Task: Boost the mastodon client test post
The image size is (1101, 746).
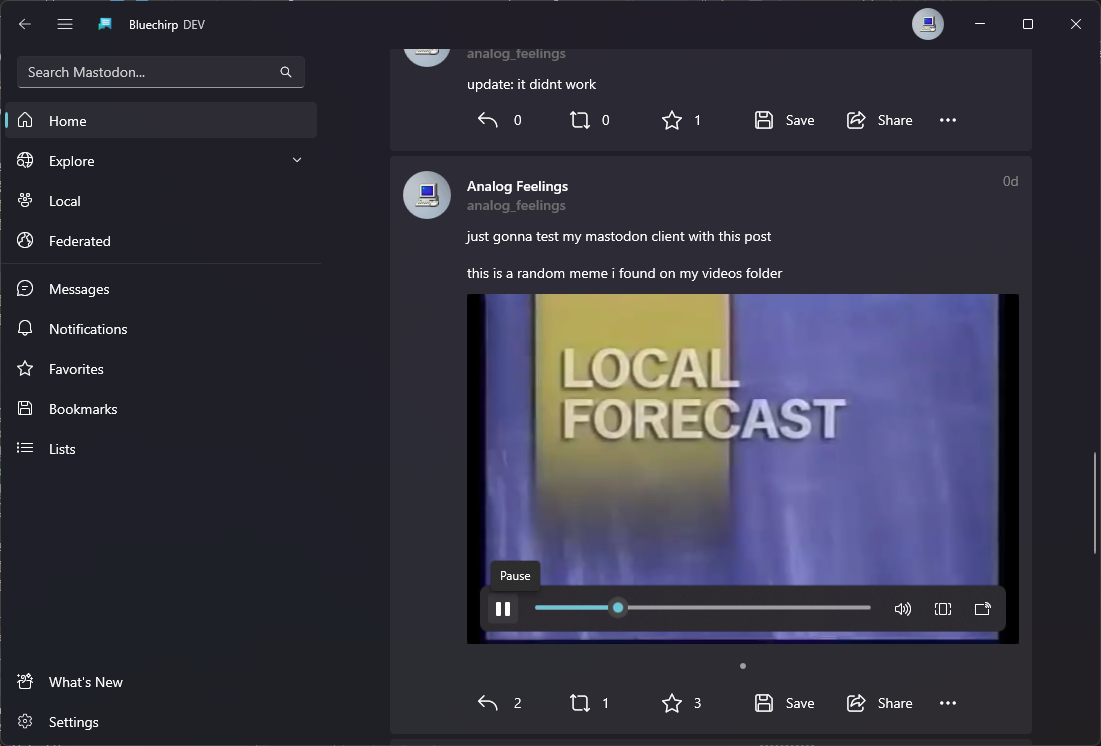Action: coord(589,703)
